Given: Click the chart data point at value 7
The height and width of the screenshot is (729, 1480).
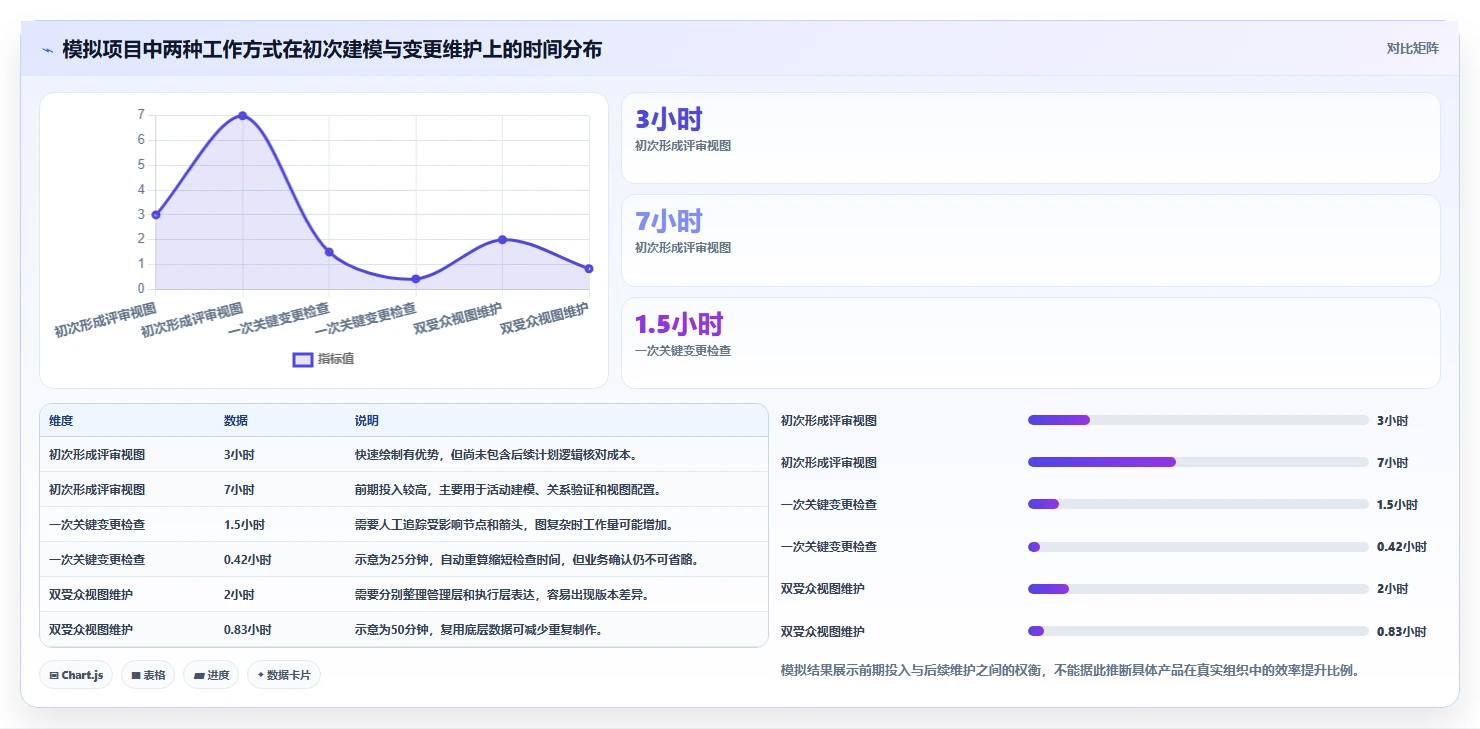Looking at the screenshot, I should pos(242,116).
